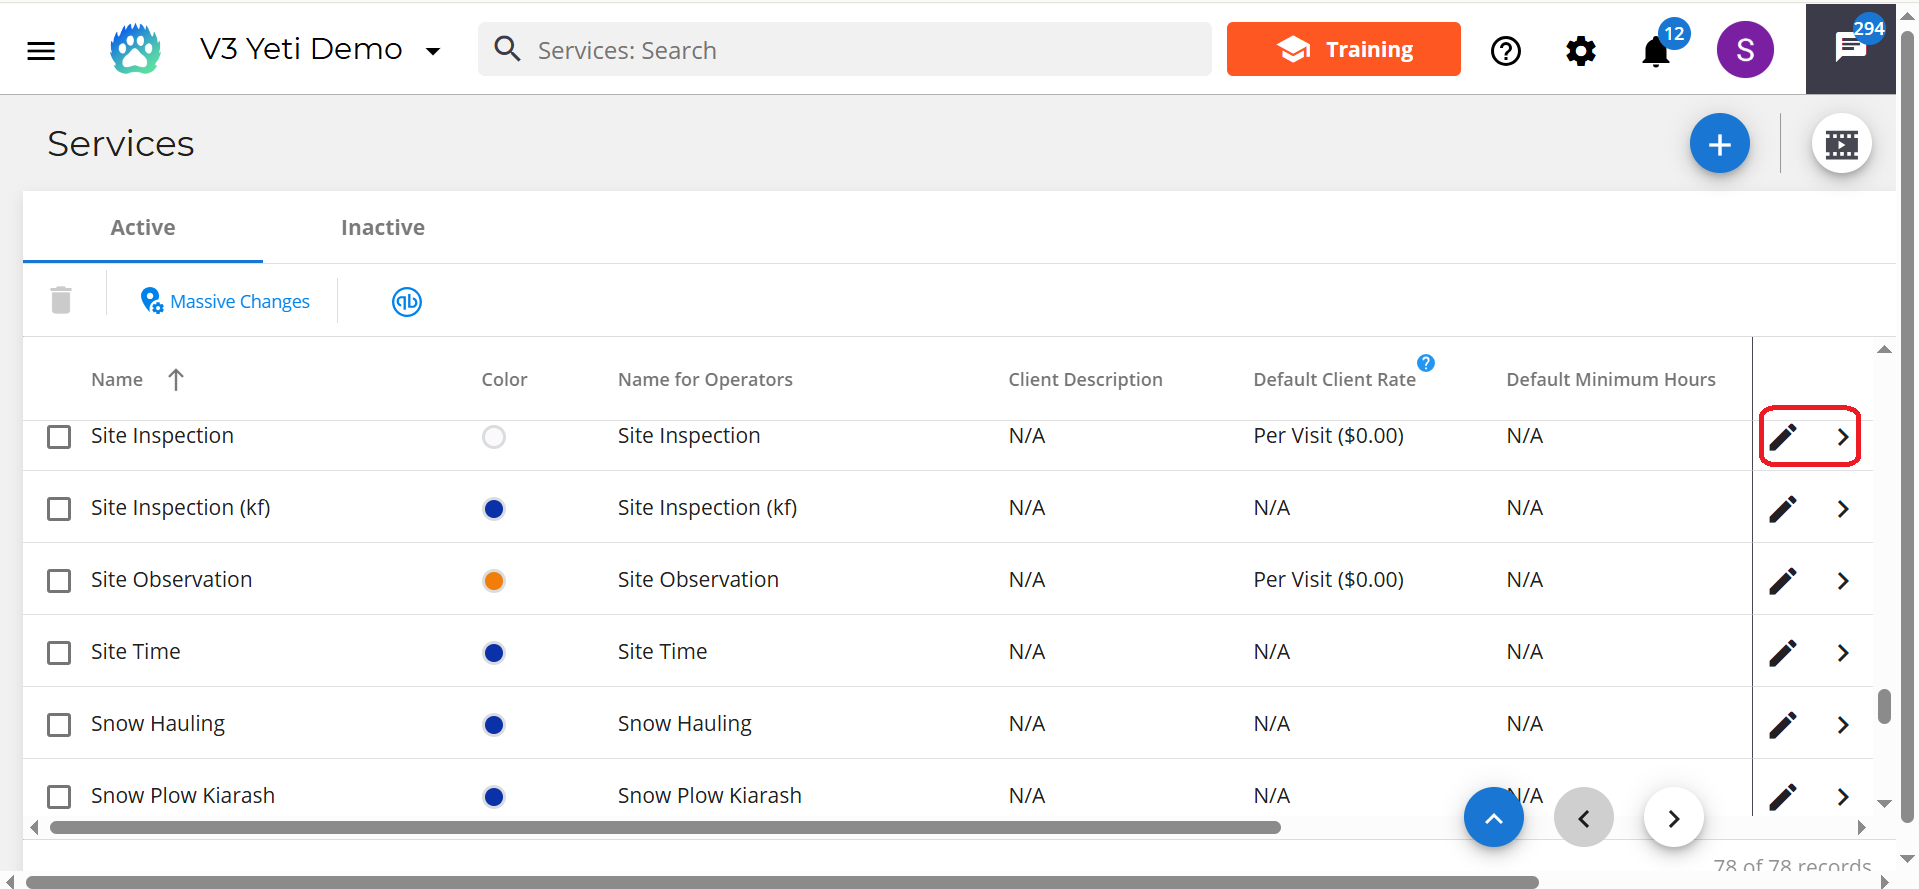The width and height of the screenshot is (1919, 889).
Task: Expand Site Inspection (kf) row chevron
Action: coord(1843,509)
